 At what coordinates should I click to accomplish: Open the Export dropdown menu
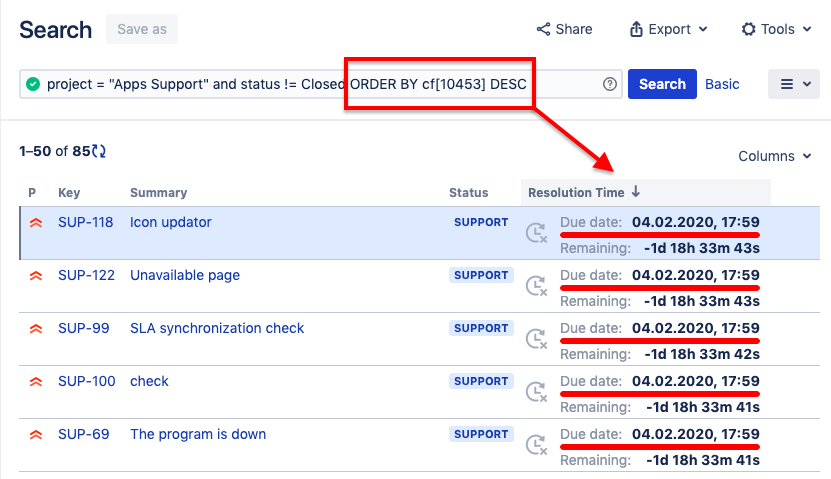click(668, 30)
